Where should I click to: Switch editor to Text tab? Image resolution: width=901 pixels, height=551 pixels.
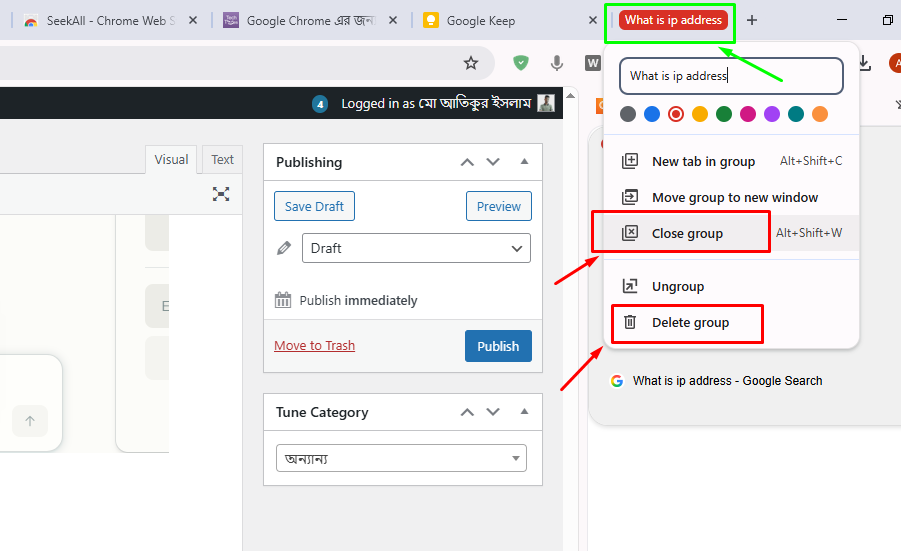[222, 160]
